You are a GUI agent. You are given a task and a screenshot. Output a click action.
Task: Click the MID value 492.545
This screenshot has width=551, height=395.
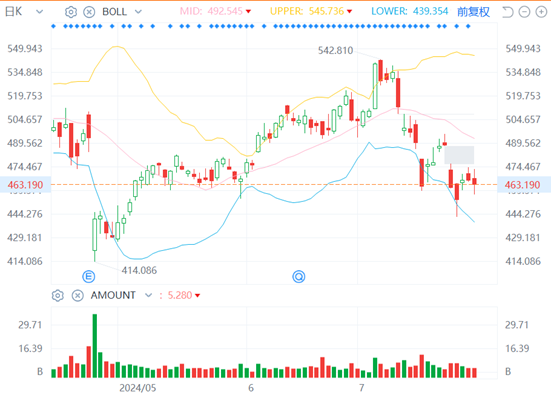coord(225,11)
